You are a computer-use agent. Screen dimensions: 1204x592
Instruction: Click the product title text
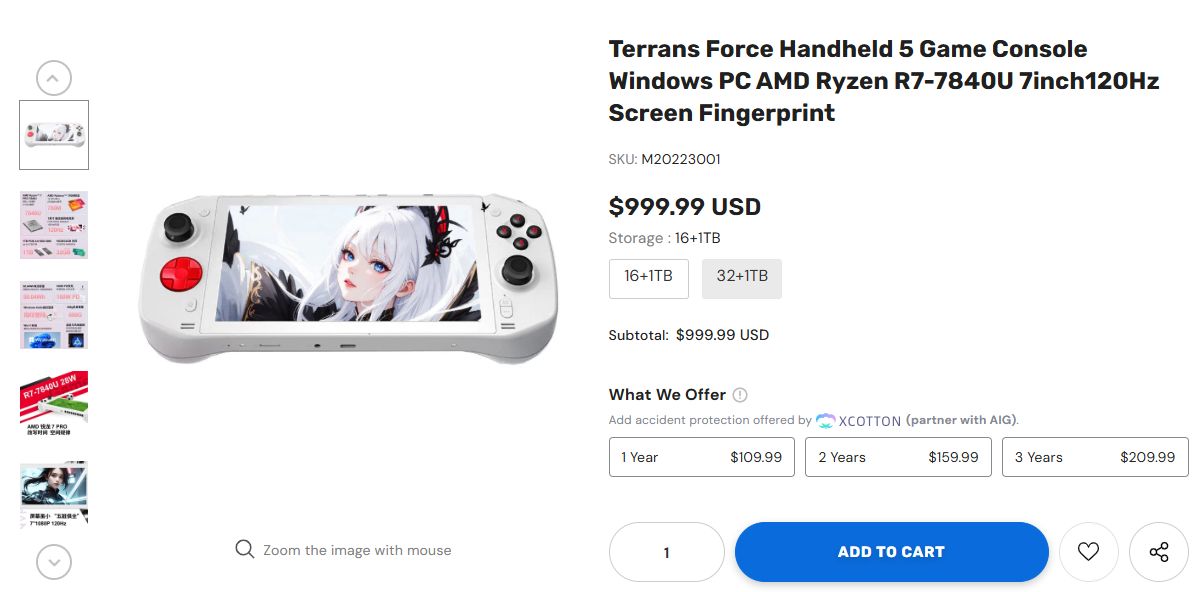pyautogui.click(x=884, y=81)
